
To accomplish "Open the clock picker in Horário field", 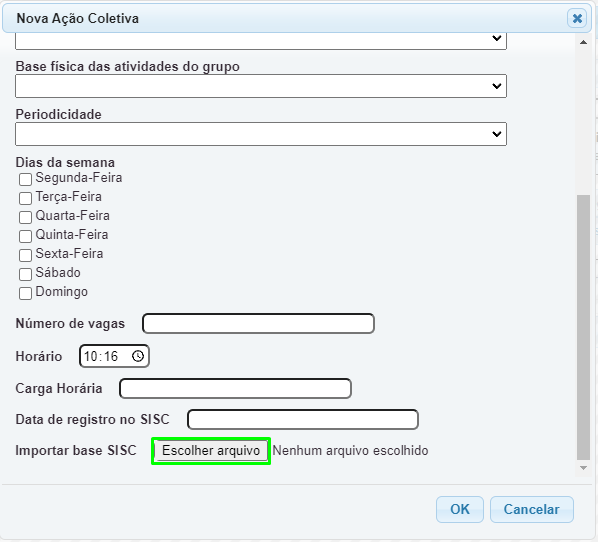I will pyautogui.click(x=138, y=356).
